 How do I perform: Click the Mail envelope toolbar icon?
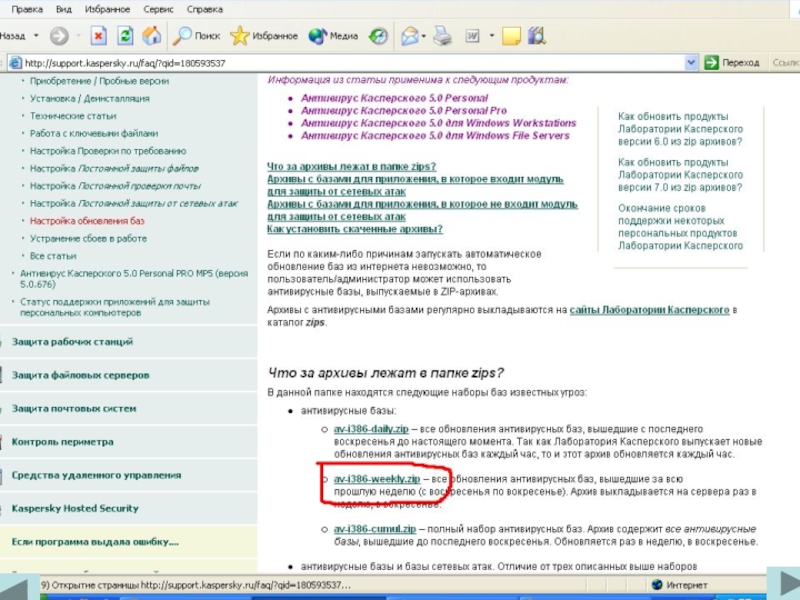tap(410, 36)
